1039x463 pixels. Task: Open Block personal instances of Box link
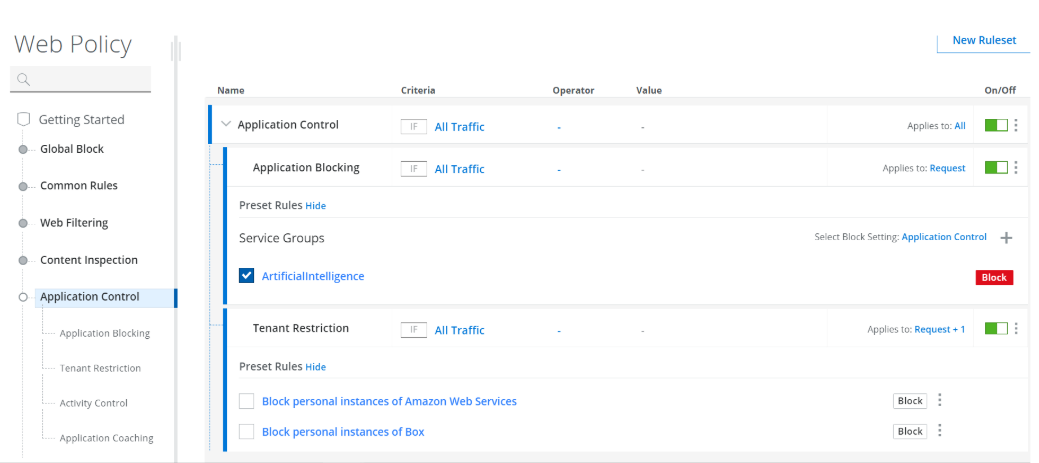(x=343, y=432)
